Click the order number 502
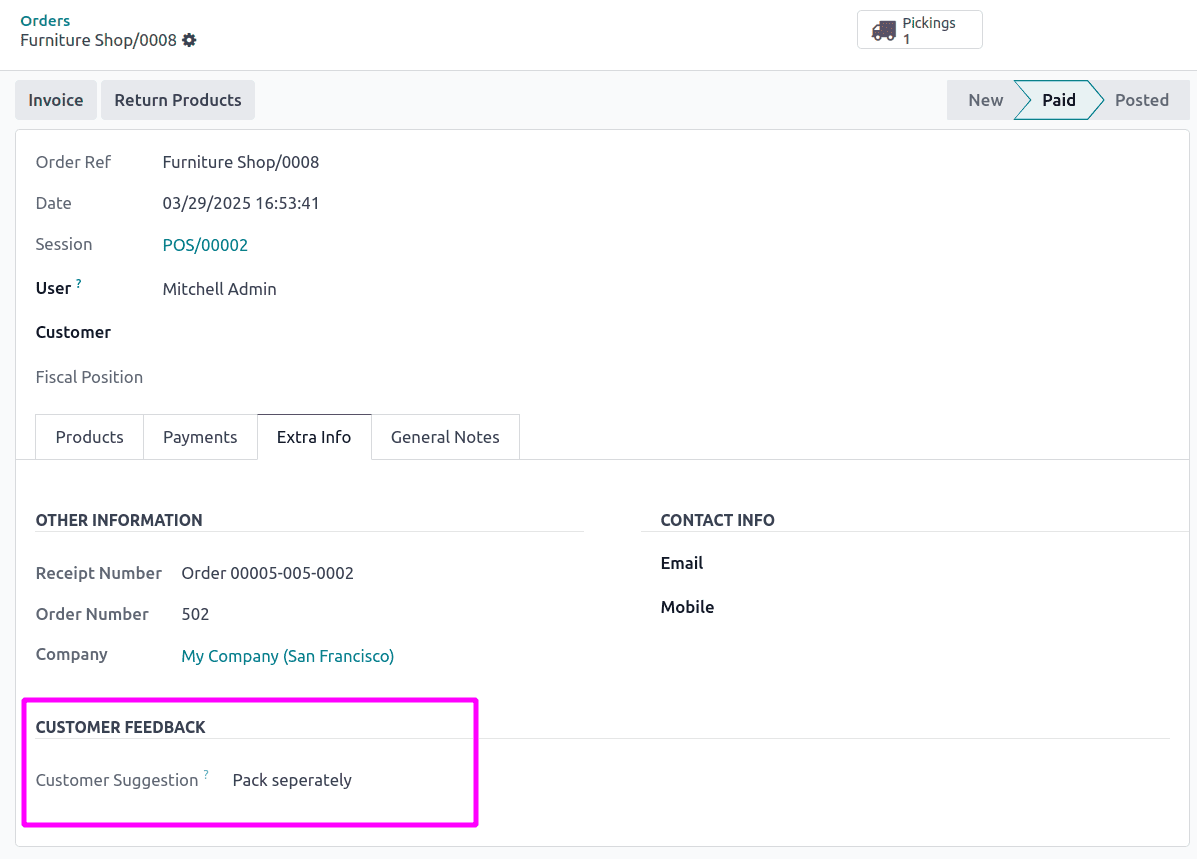The image size is (1197, 859). coord(195,614)
